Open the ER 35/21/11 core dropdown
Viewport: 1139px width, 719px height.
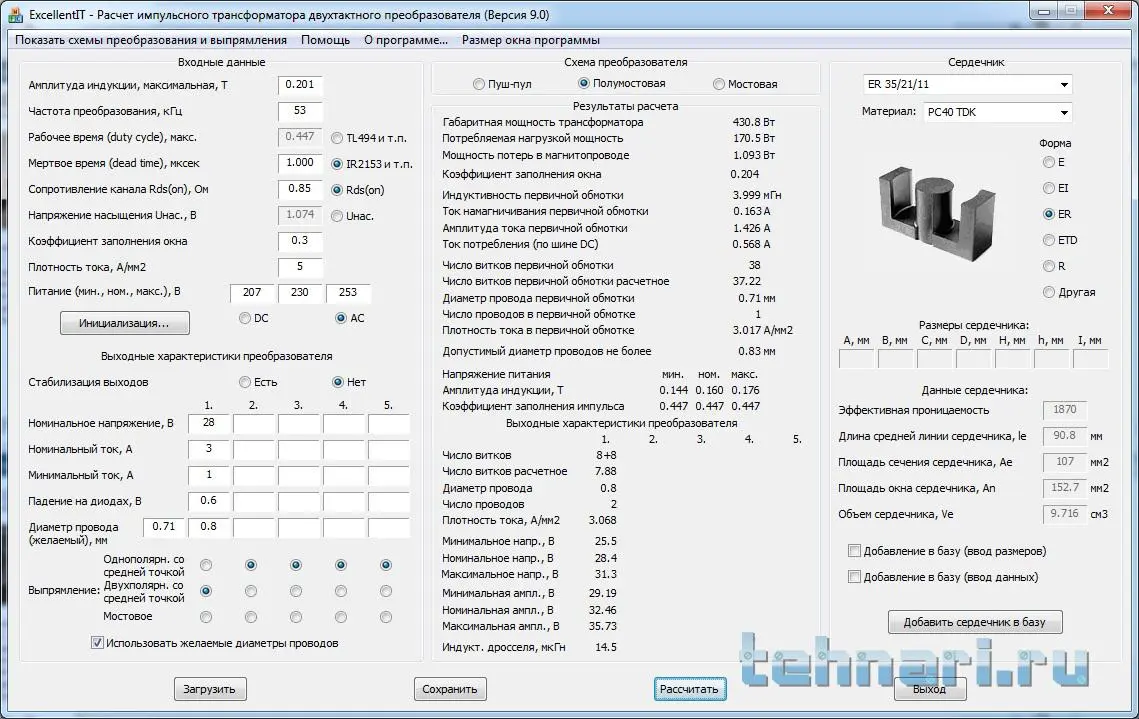pyautogui.click(x=967, y=84)
